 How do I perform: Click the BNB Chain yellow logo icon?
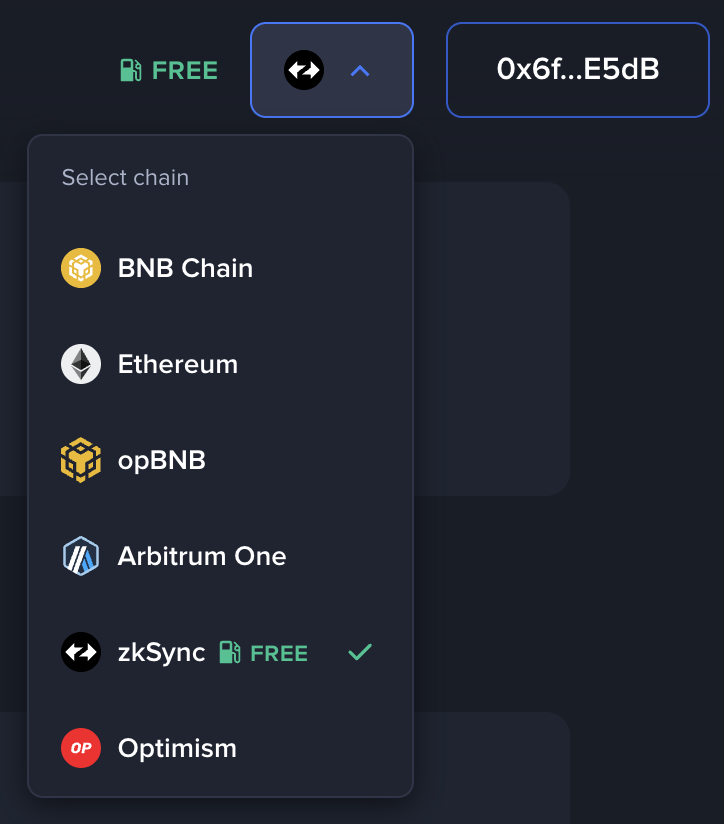click(81, 268)
